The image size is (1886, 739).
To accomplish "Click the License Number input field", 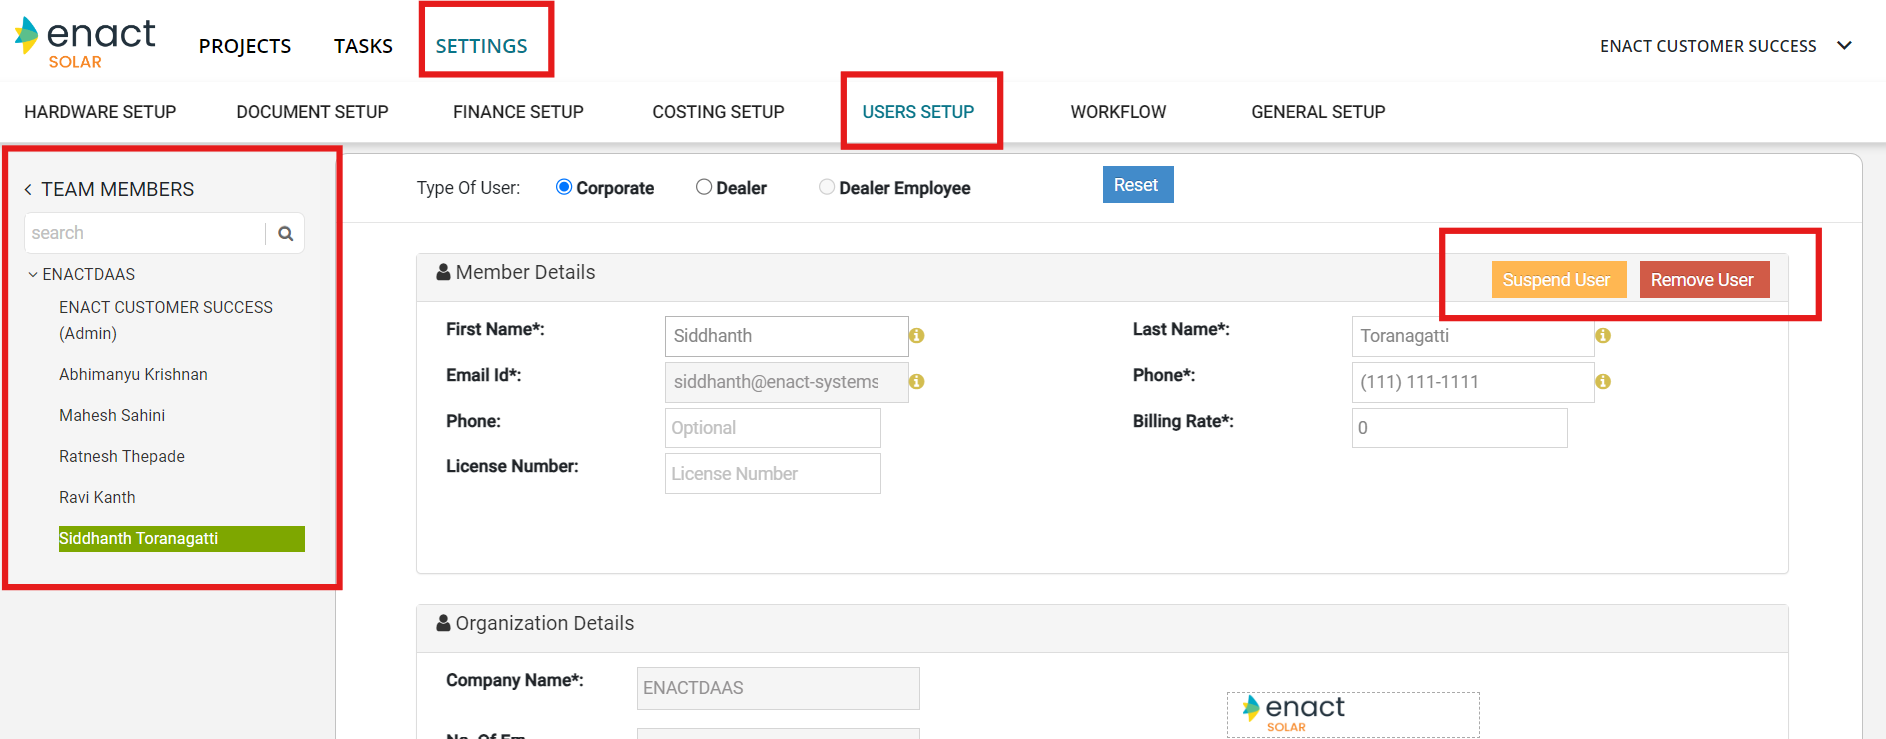I will [772, 474].
